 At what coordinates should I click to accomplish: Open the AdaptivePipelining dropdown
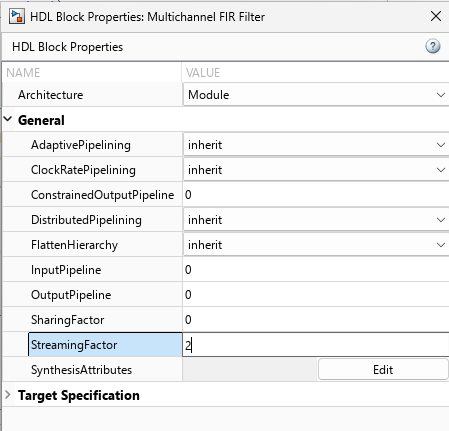click(316, 145)
